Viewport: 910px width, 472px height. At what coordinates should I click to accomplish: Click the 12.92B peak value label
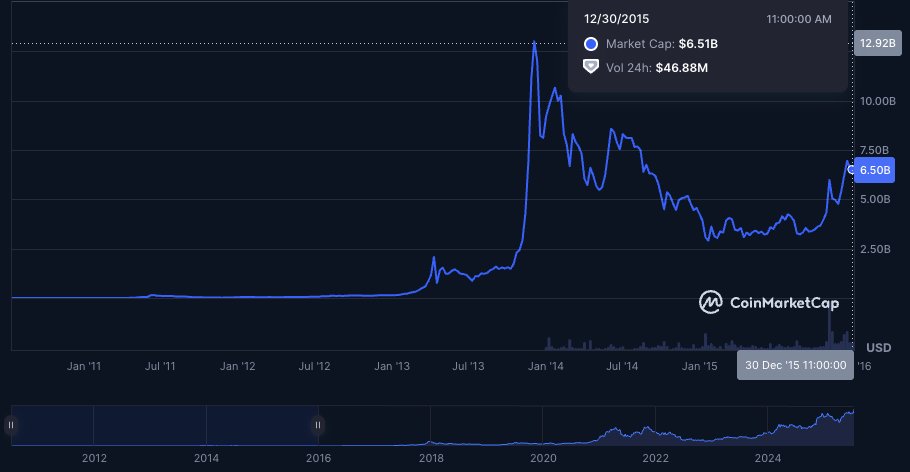(x=878, y=44)
